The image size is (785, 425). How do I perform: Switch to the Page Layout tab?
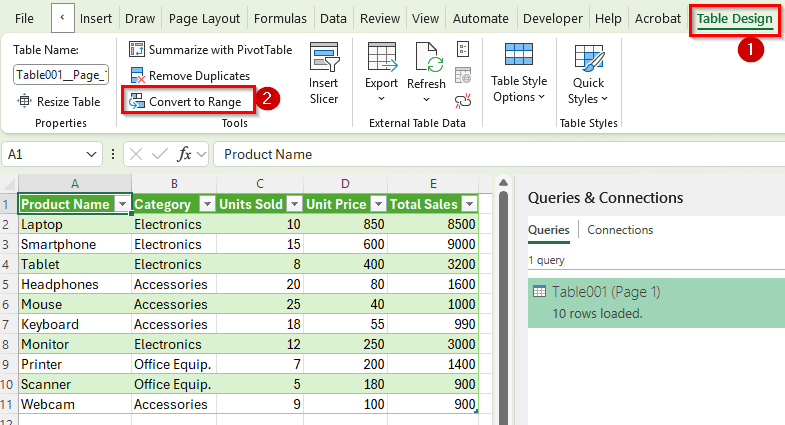(204, 19)
